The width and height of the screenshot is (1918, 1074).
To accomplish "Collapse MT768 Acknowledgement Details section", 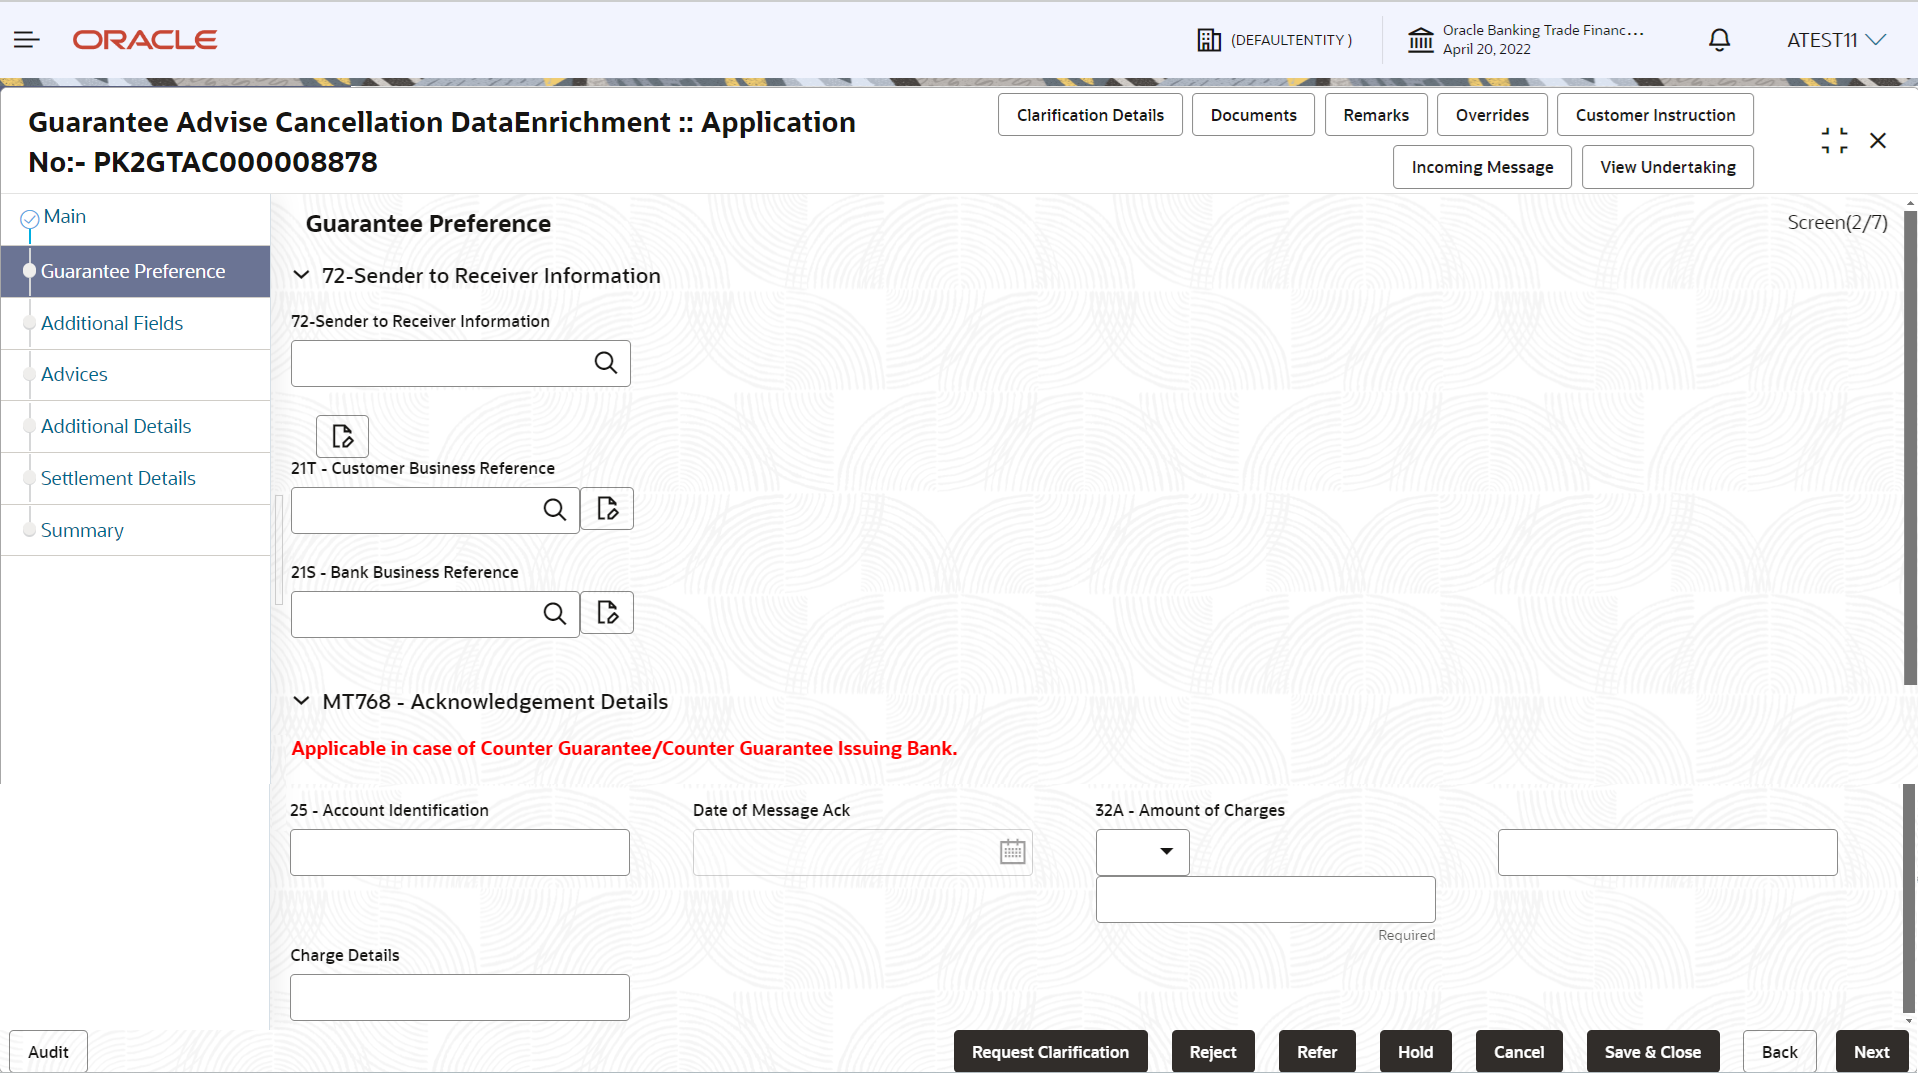I will click(x=301, y=701).
